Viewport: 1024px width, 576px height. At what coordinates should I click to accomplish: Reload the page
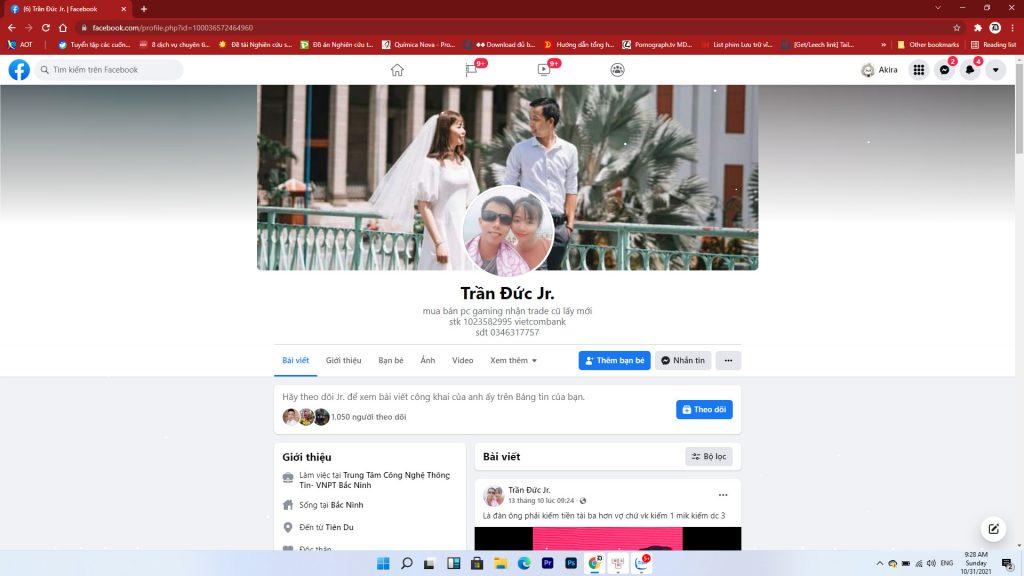coord(46,27)
